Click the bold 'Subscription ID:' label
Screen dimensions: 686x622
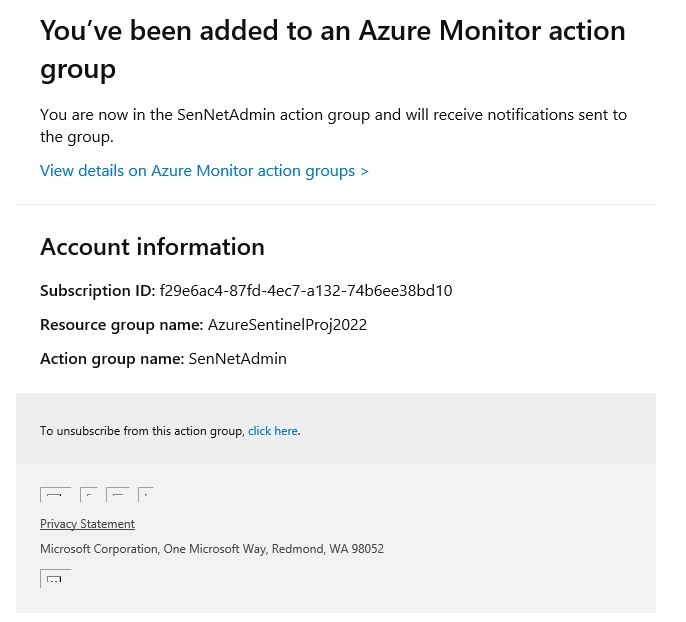click(x=97, y=291)
